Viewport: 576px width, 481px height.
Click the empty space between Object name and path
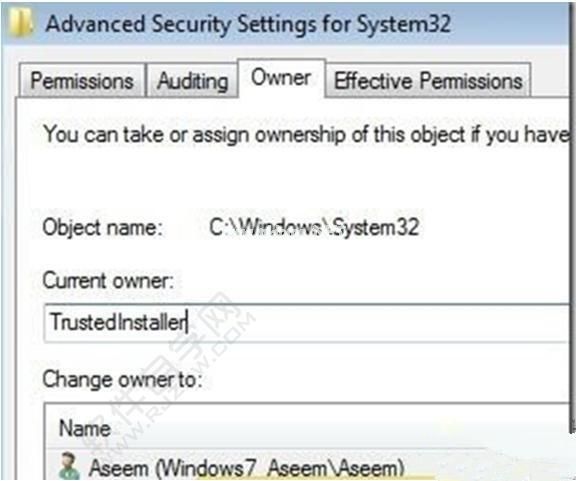[186, 228]
